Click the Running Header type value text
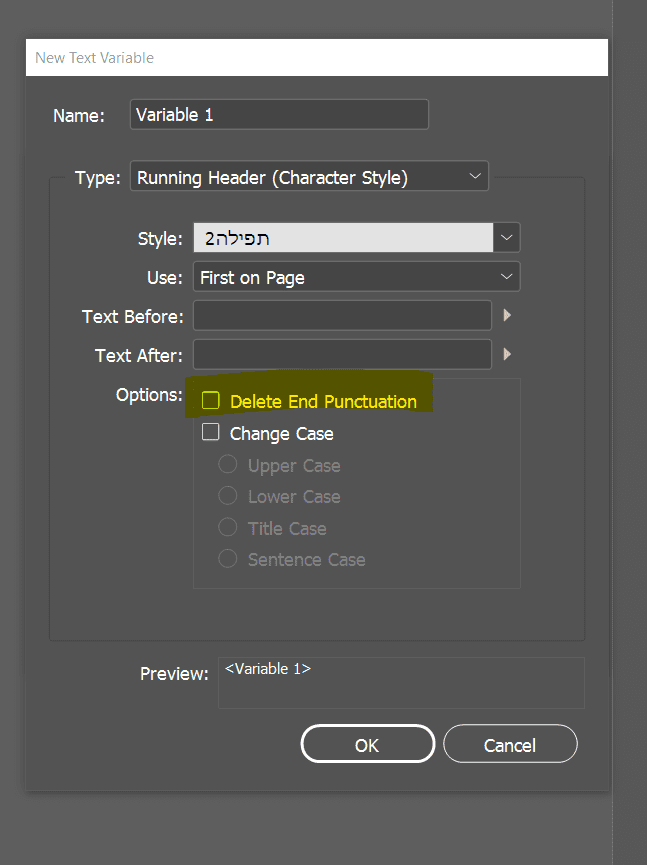Screen dimensions: 647x865 tap(272, 178)
